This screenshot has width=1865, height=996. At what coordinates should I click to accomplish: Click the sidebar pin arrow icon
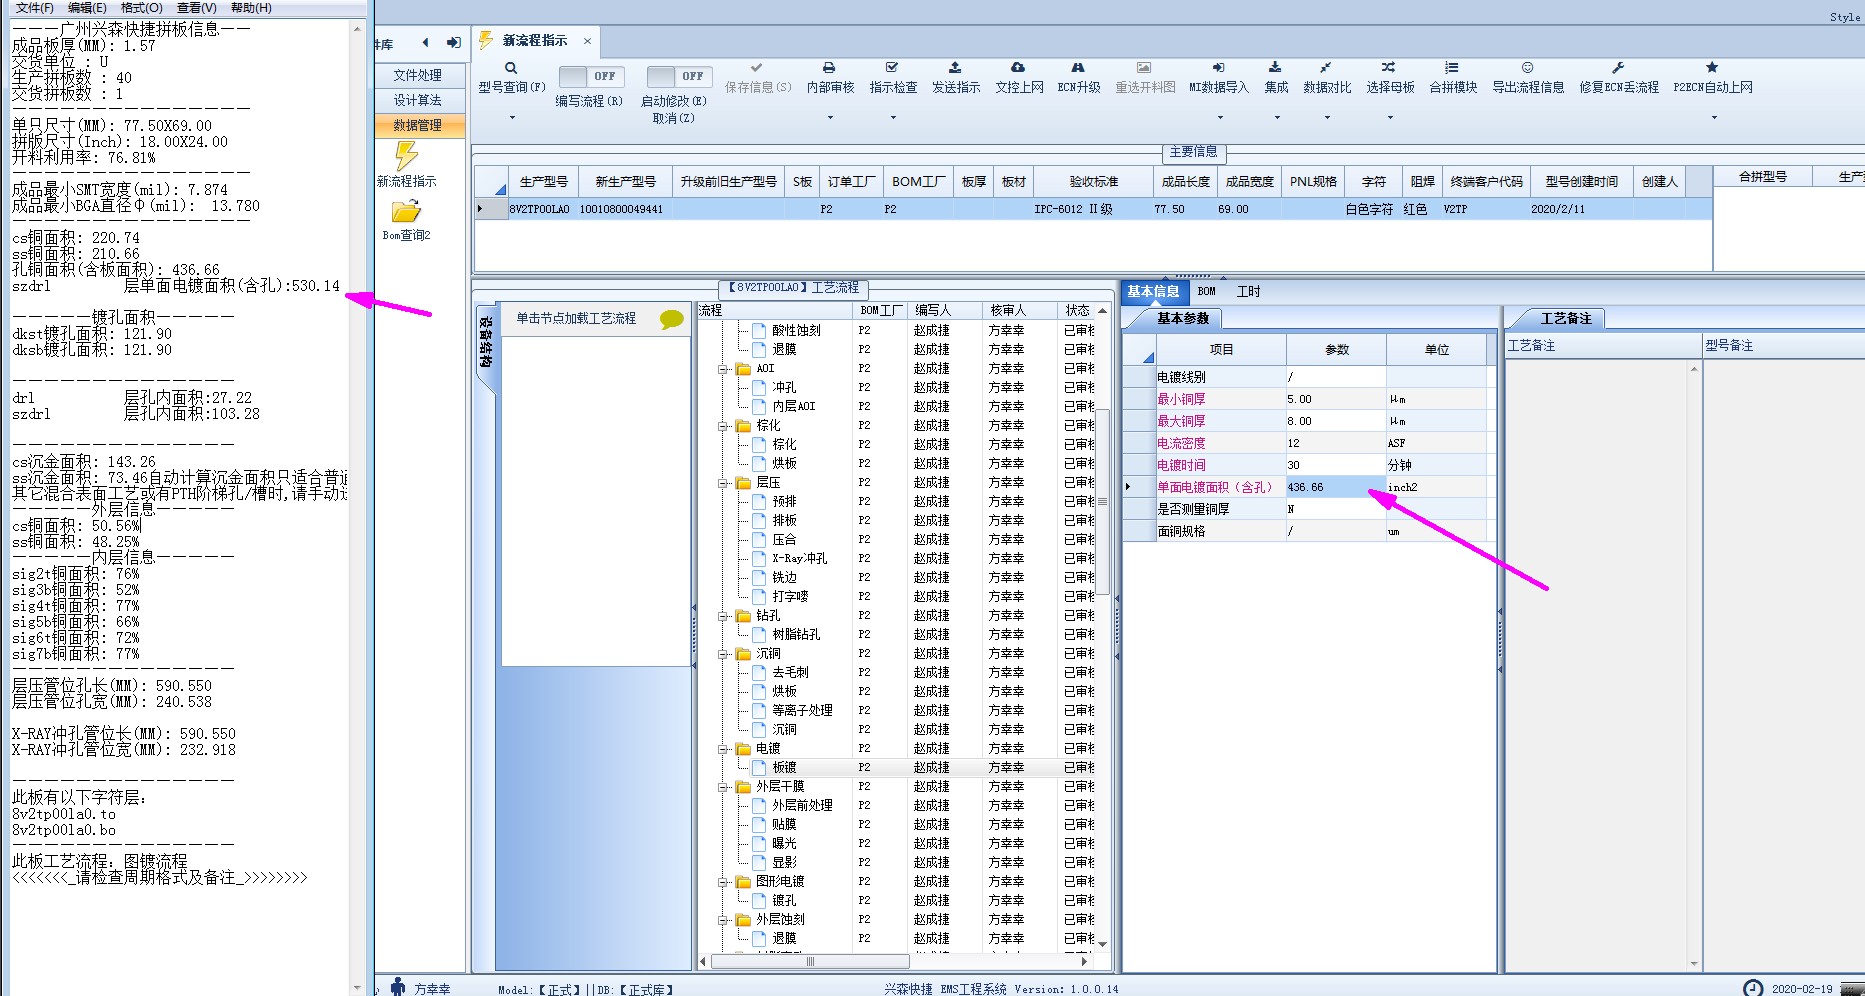453,43
